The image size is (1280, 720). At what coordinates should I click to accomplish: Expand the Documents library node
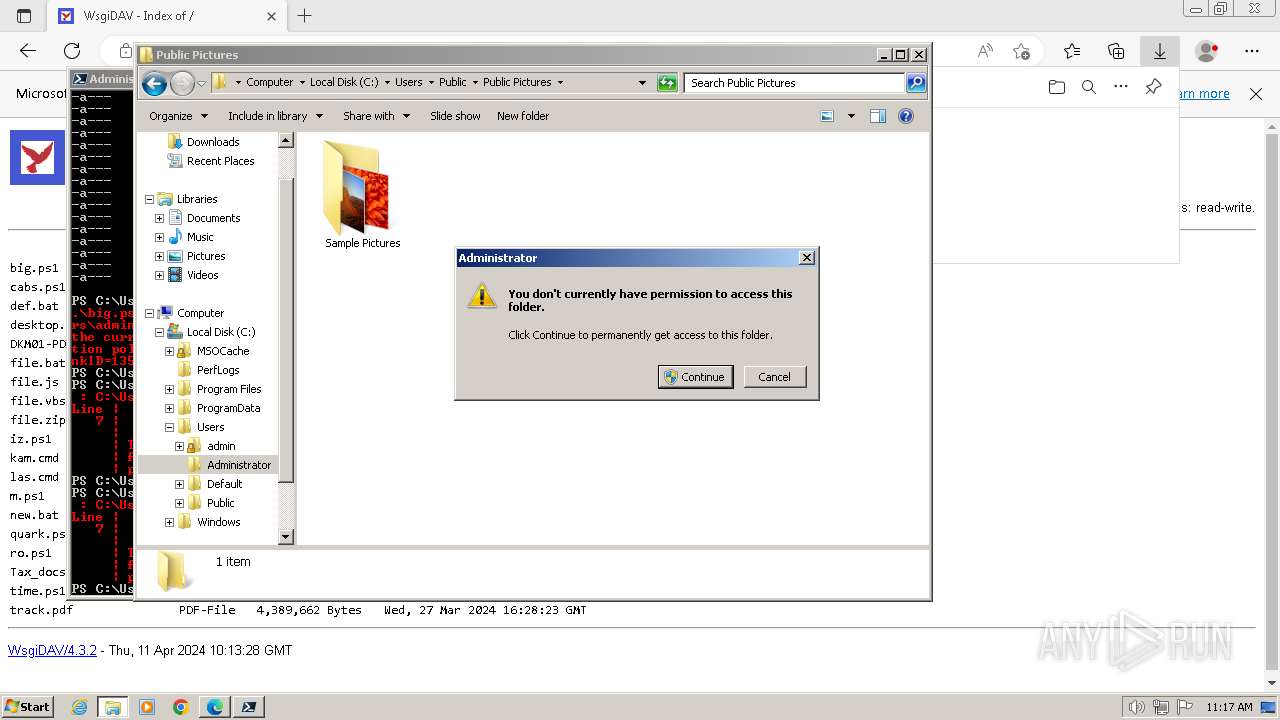click(159, 218)
